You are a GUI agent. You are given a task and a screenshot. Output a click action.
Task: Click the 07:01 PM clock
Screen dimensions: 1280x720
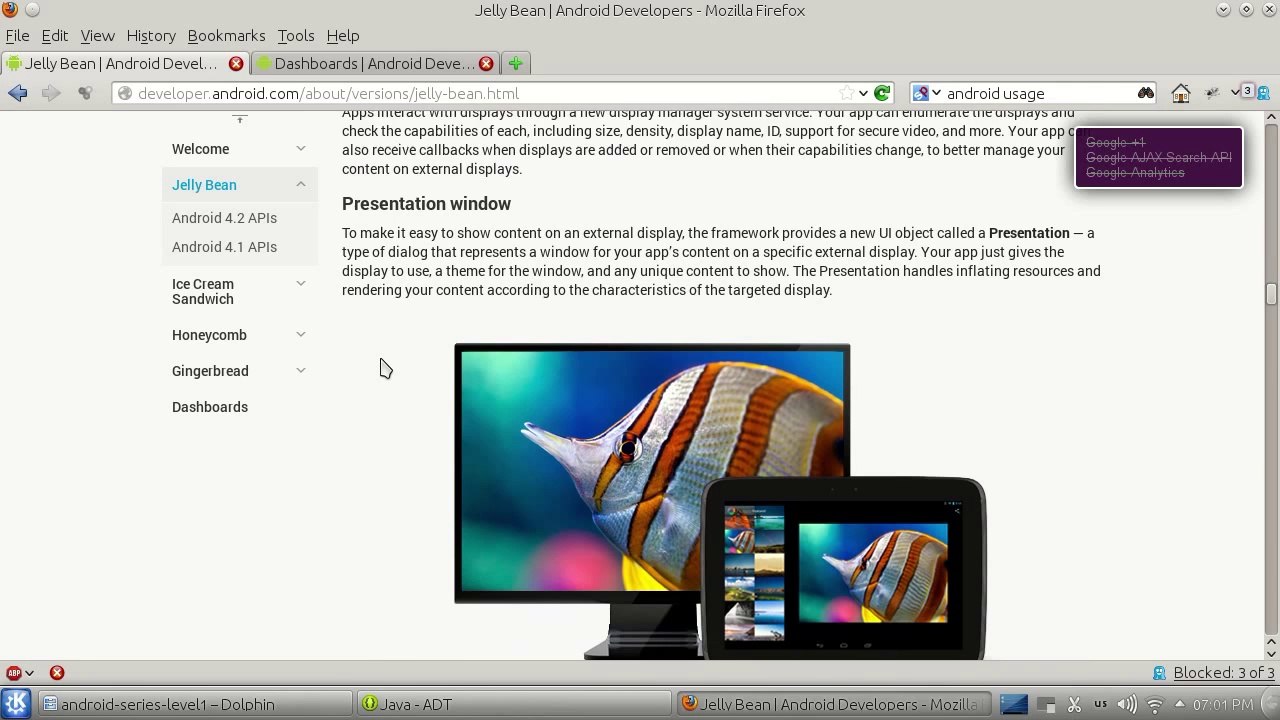[1223, 704]
